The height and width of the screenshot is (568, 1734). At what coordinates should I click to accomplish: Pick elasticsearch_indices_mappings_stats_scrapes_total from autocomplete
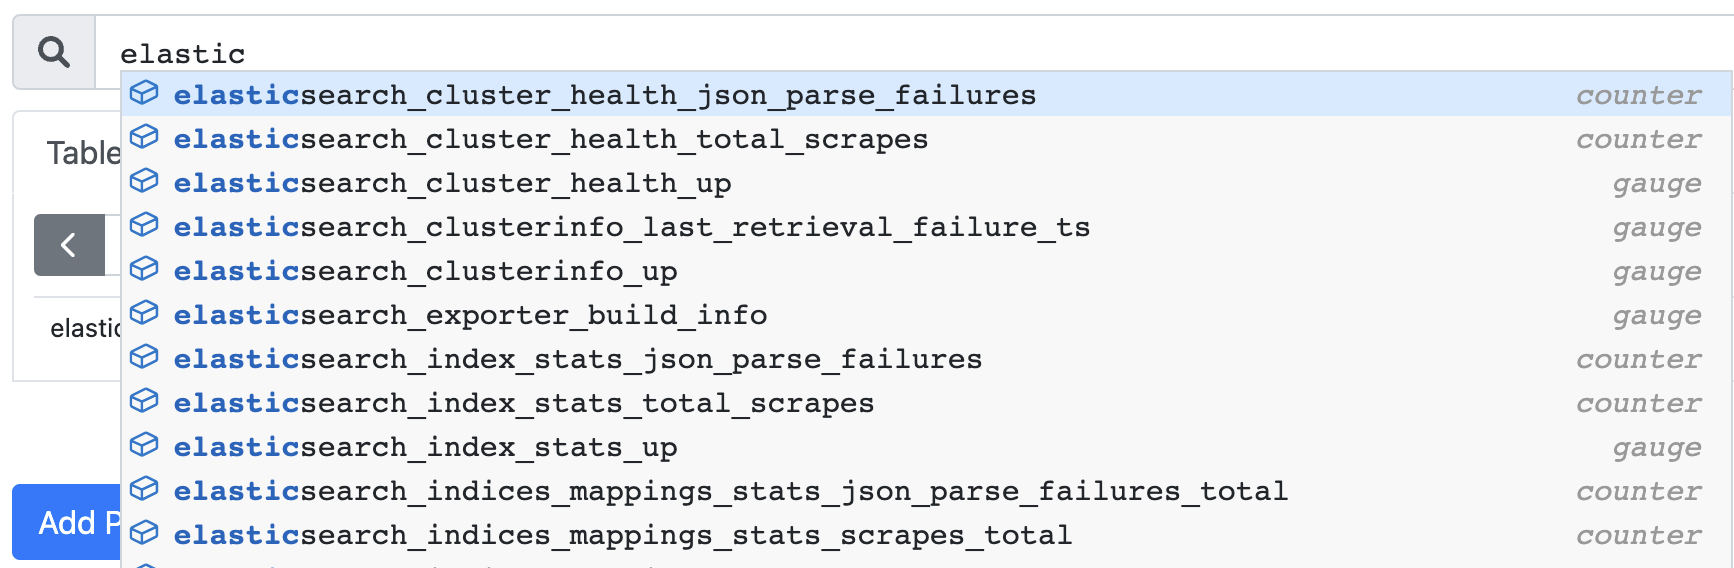[926, 535]
